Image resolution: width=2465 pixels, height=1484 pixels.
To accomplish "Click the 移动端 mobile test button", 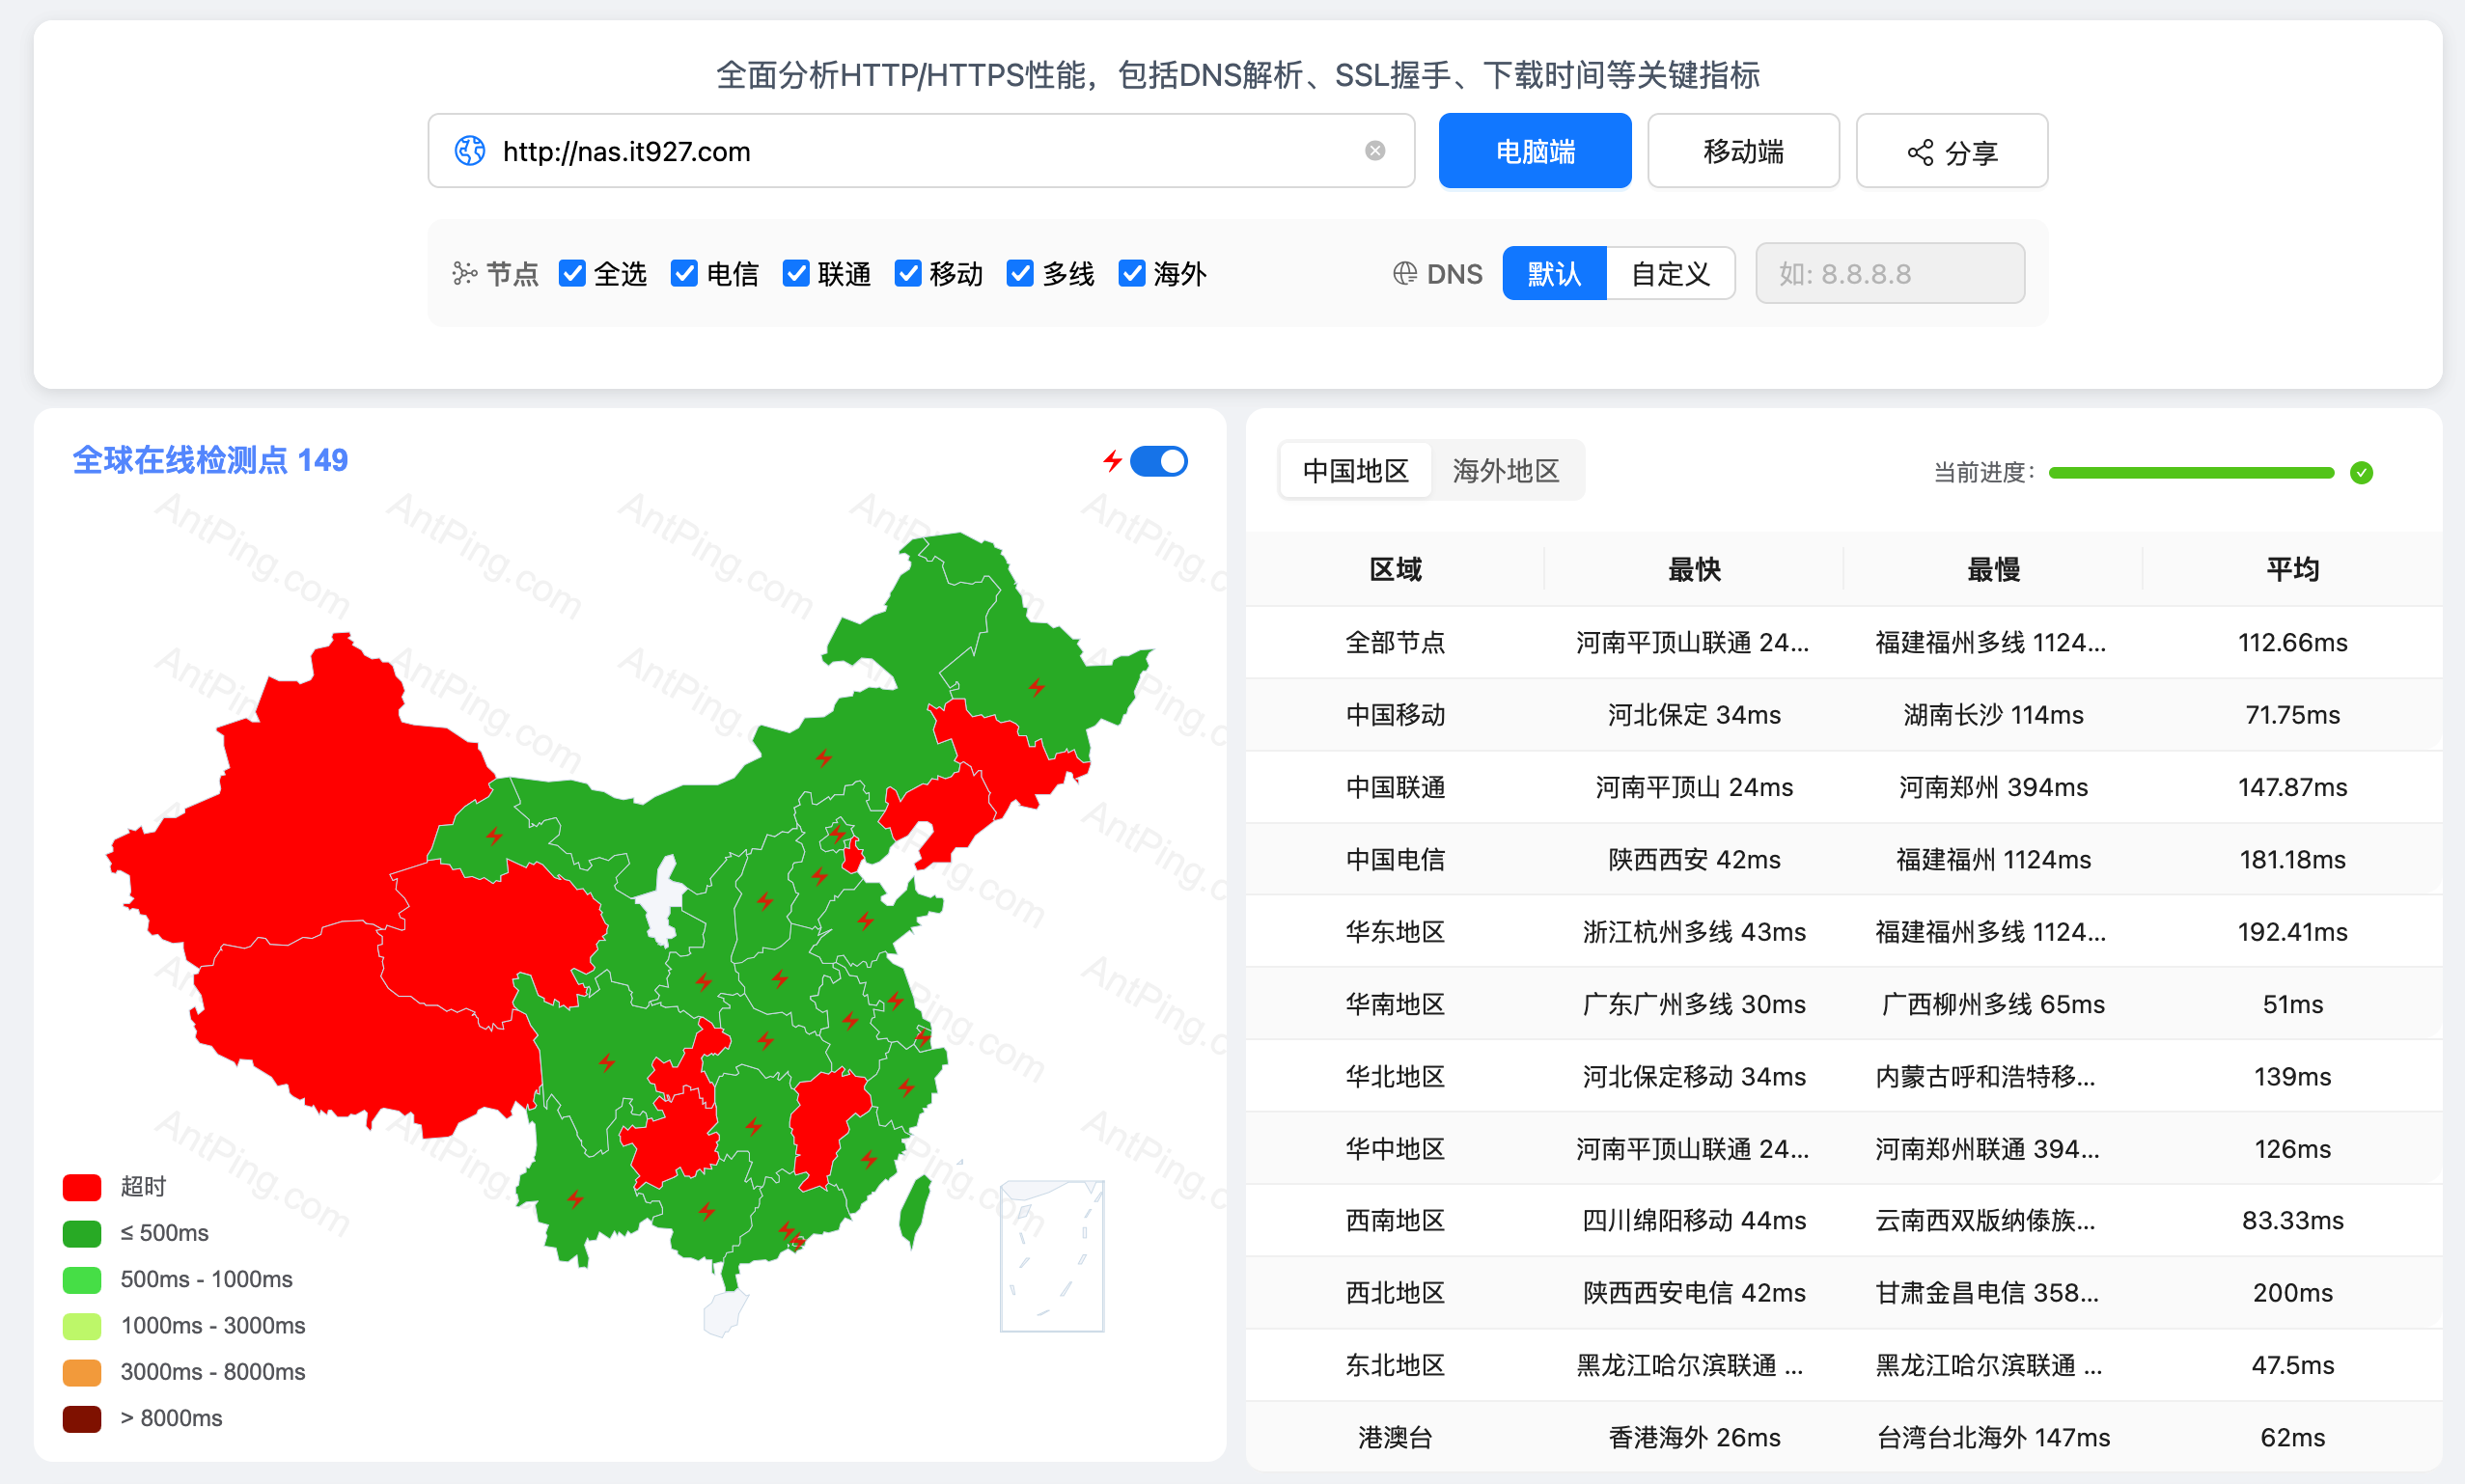I will pyautogui.click(x=1742, y=151).
